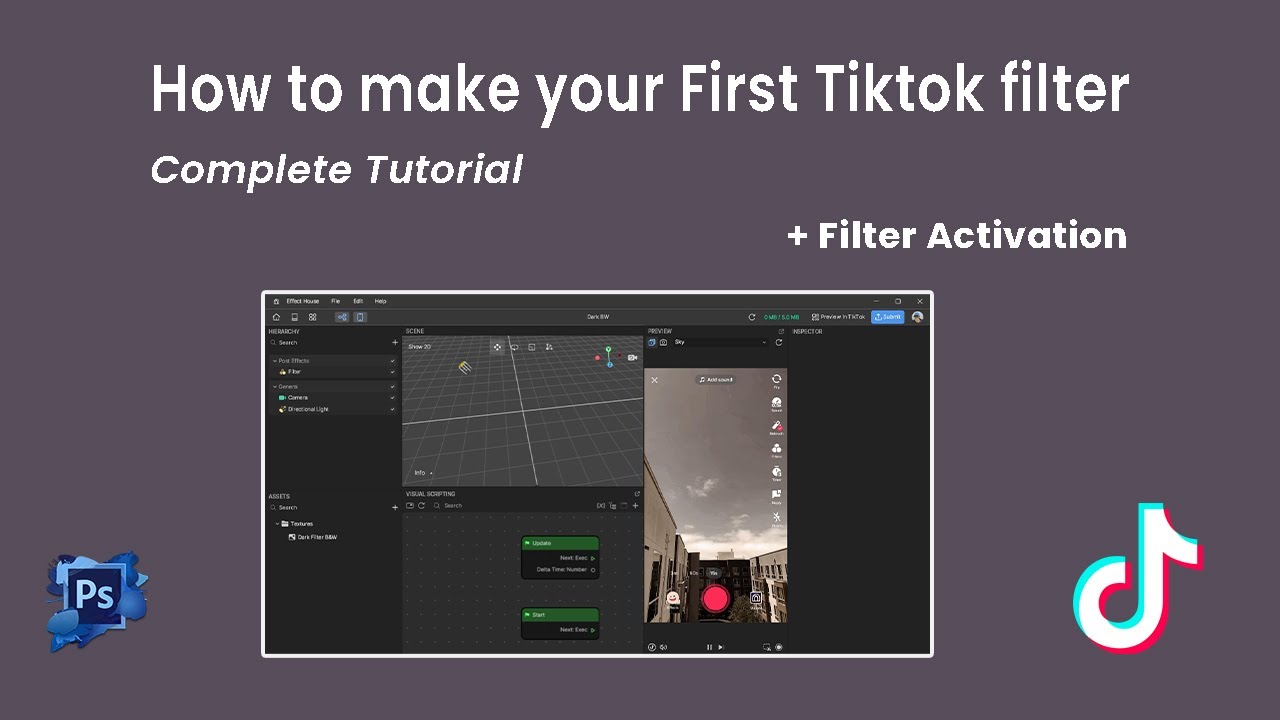Click Update node Next: Exec port
The image size is (1280, 720).
tap(593, 558)
